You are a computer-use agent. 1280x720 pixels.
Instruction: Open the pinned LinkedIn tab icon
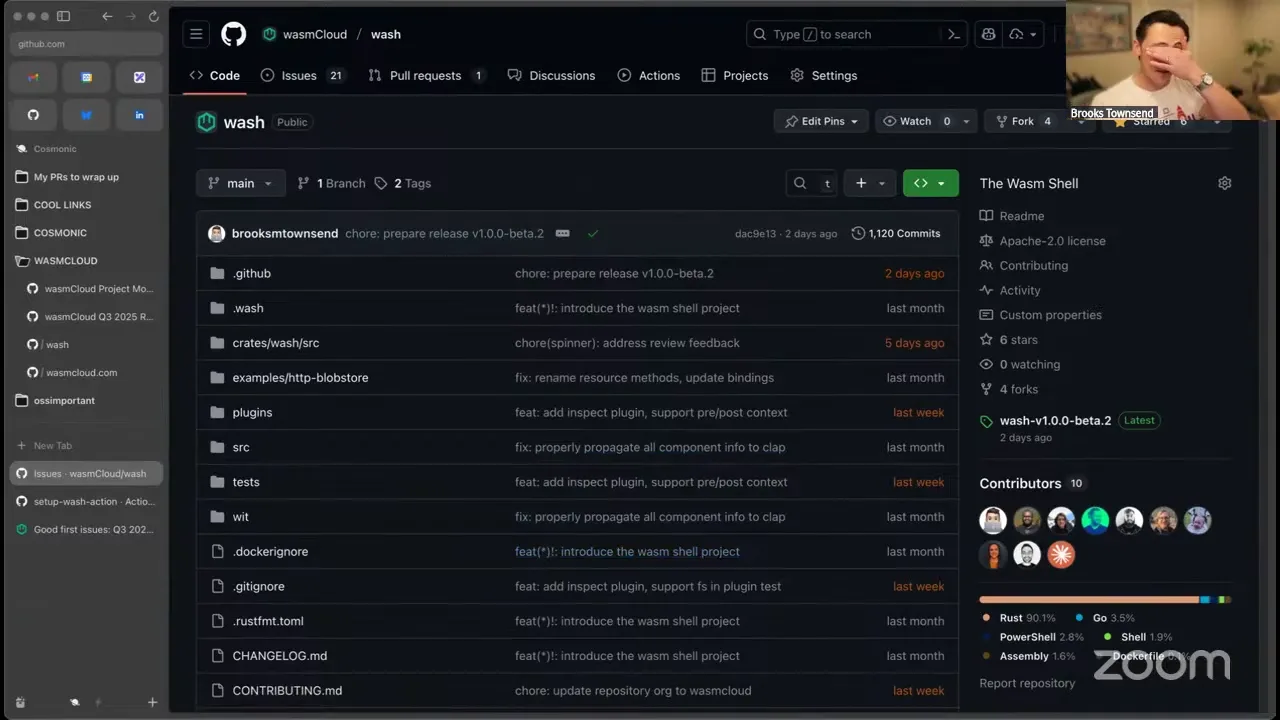139,115
